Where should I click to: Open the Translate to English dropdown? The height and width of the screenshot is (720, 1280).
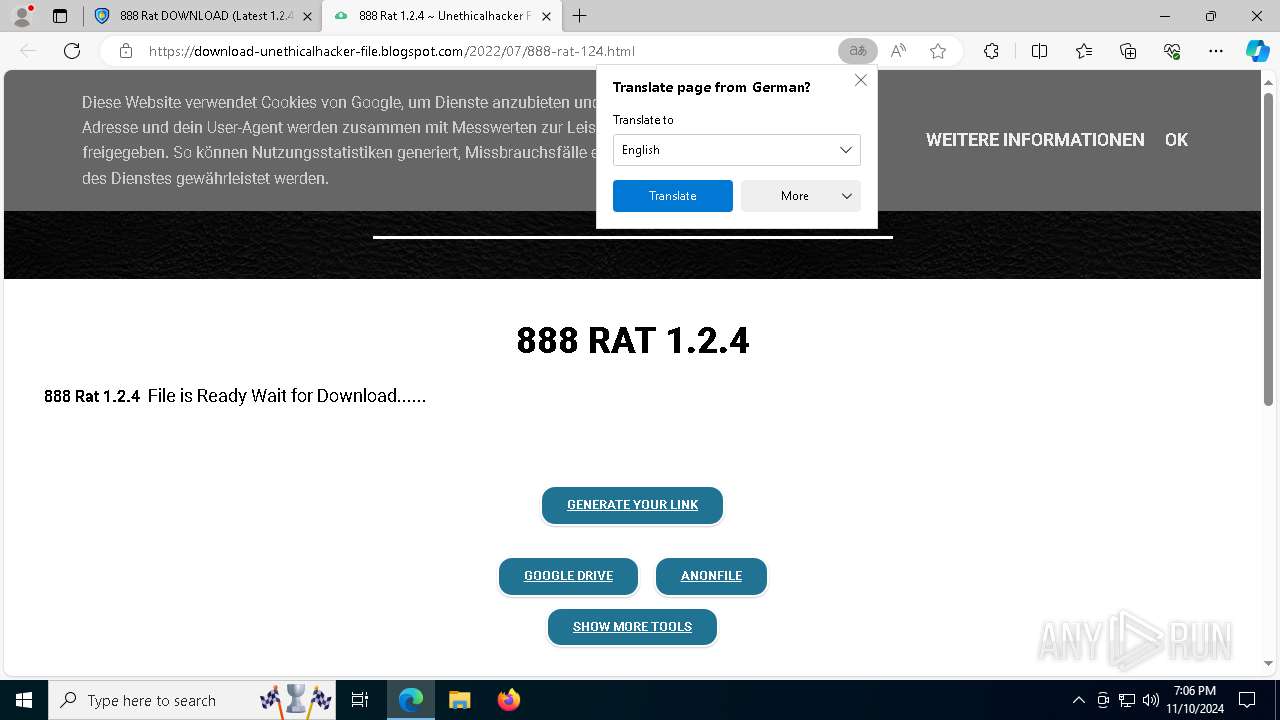click(x=736, y=150)
